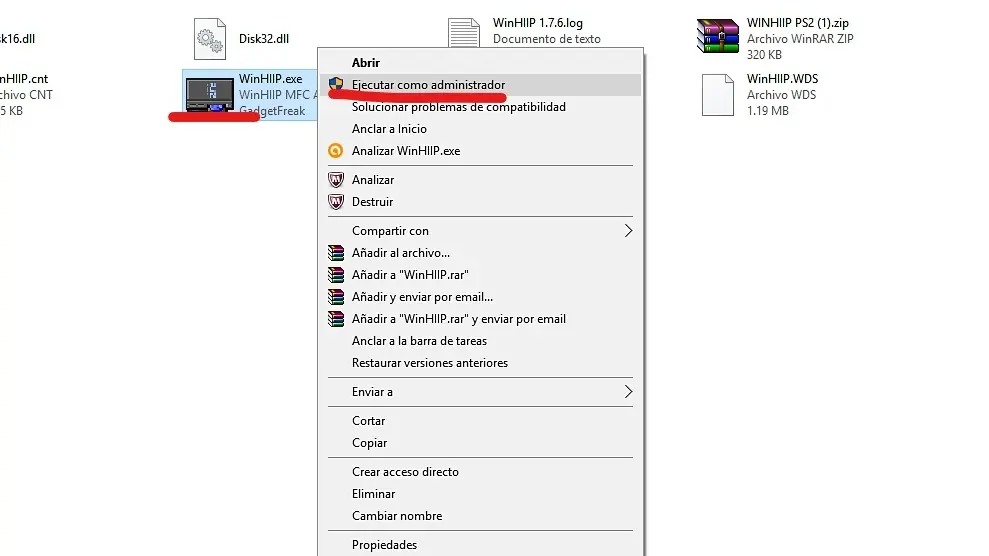Click the WinHIIP 1.7.6.log file name
The width and height of the screenshot is (989, 556).
[x=537, y=23]
